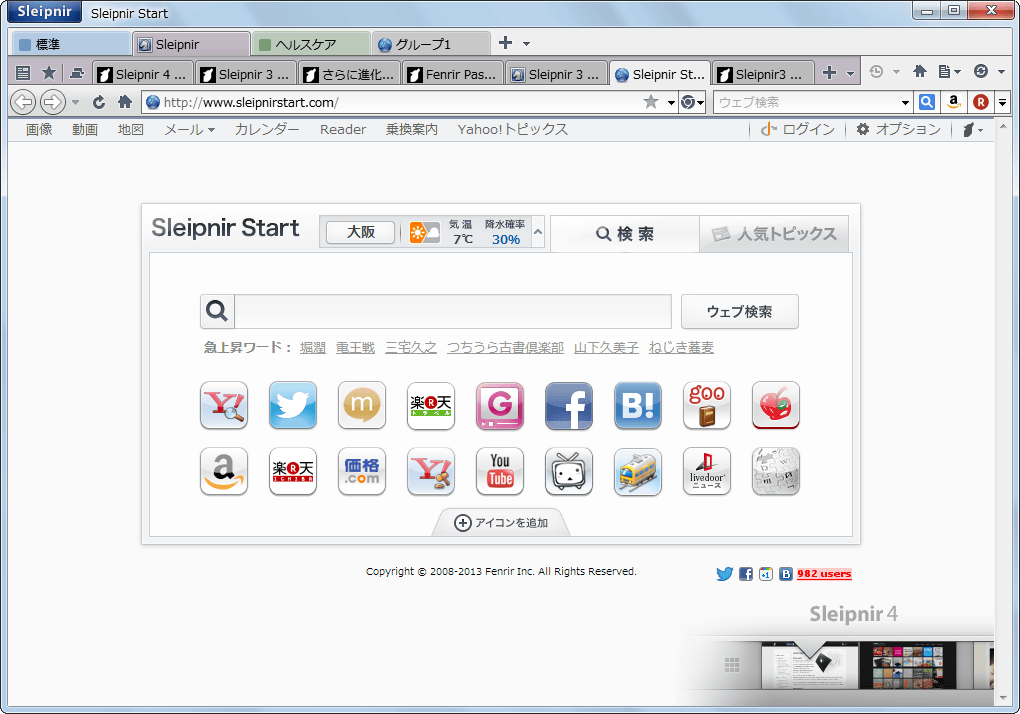Open the large Twitter bird tile
The image size is (1020, 714).
point(293,406)
